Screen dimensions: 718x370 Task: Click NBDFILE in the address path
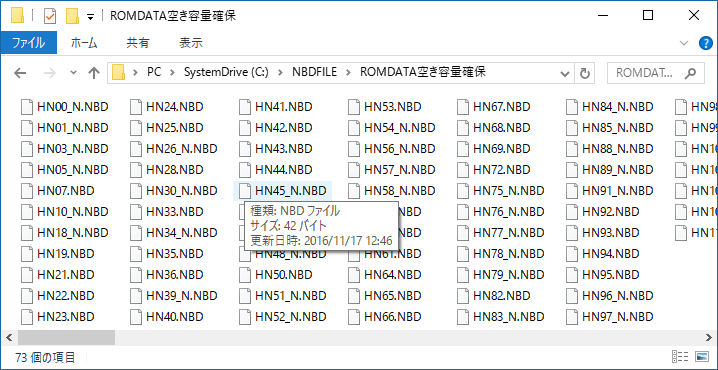tap(315, 72)
